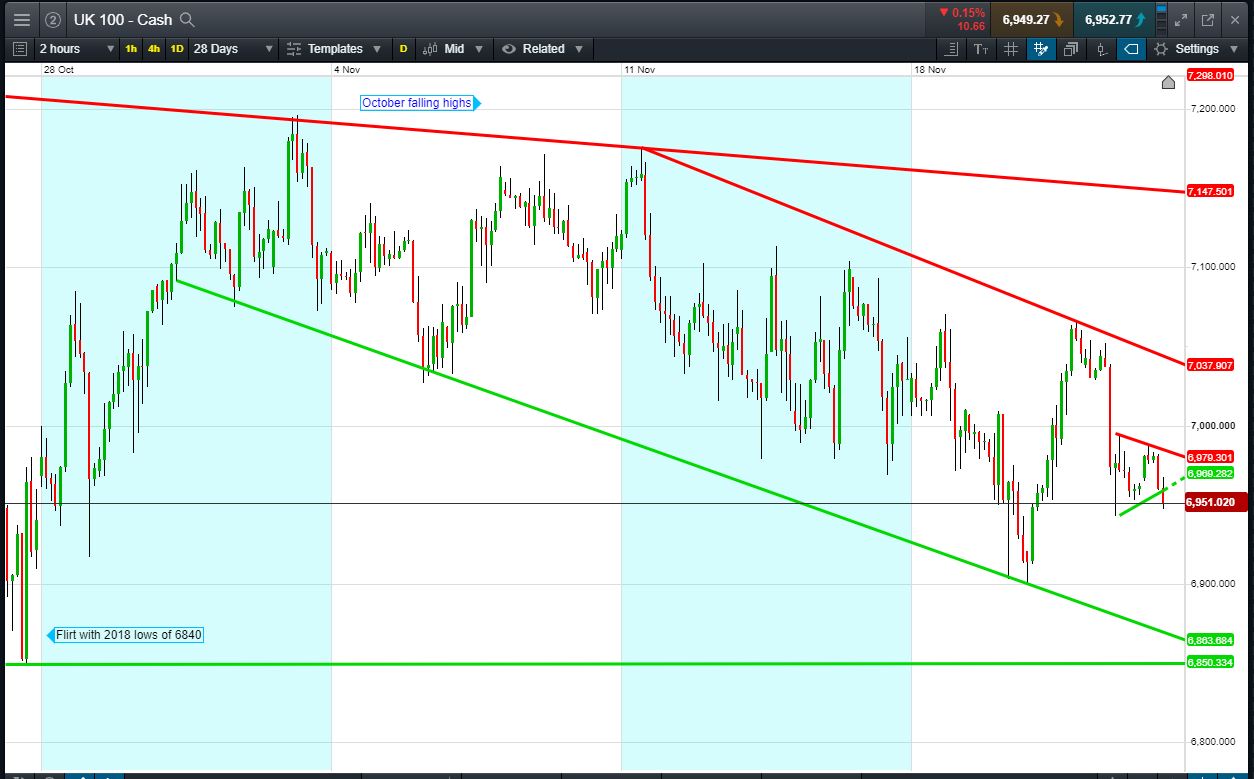
Task: Toggle the drawing tools grid icon
Action: 1041,48
